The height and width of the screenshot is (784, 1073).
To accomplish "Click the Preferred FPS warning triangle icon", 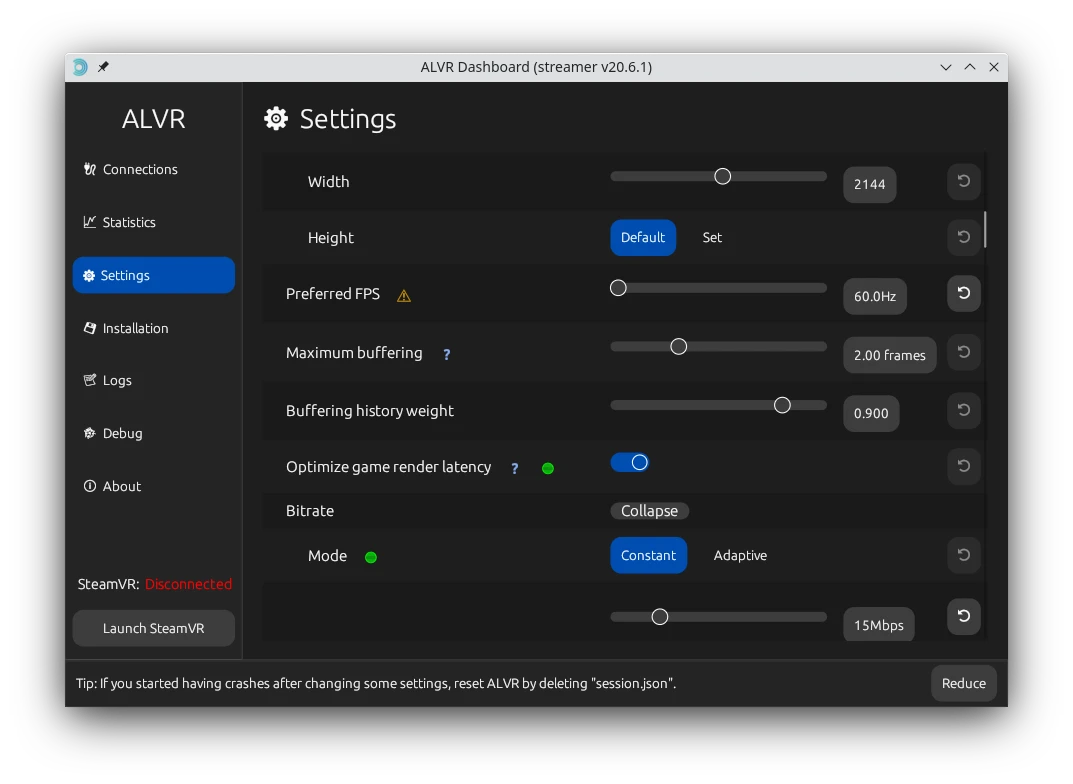I will [x=404, y=296].
